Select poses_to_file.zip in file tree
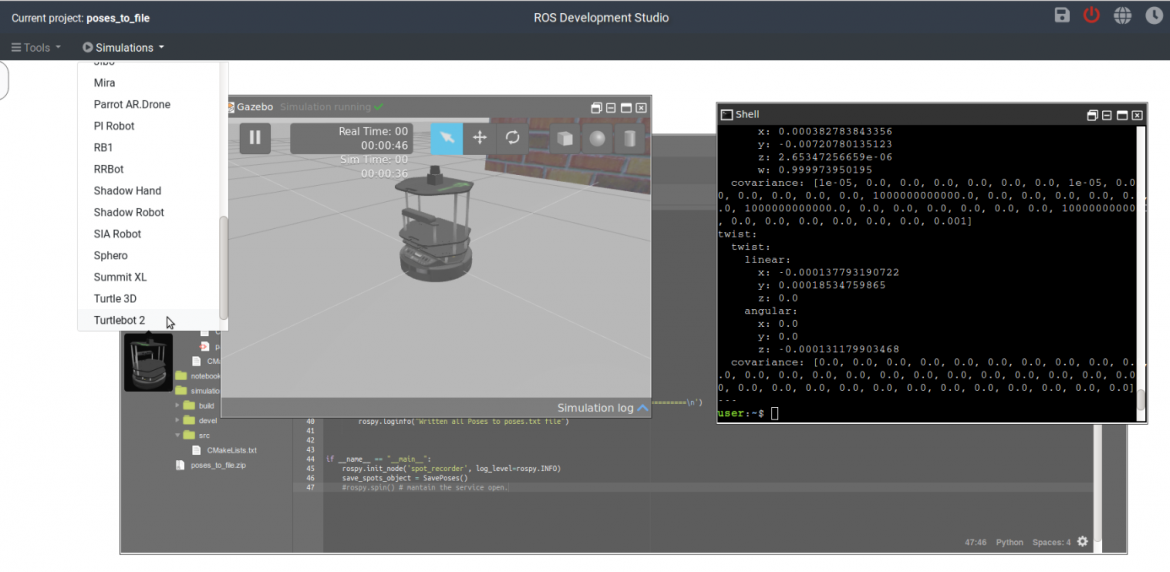 [x=210, y=465]
